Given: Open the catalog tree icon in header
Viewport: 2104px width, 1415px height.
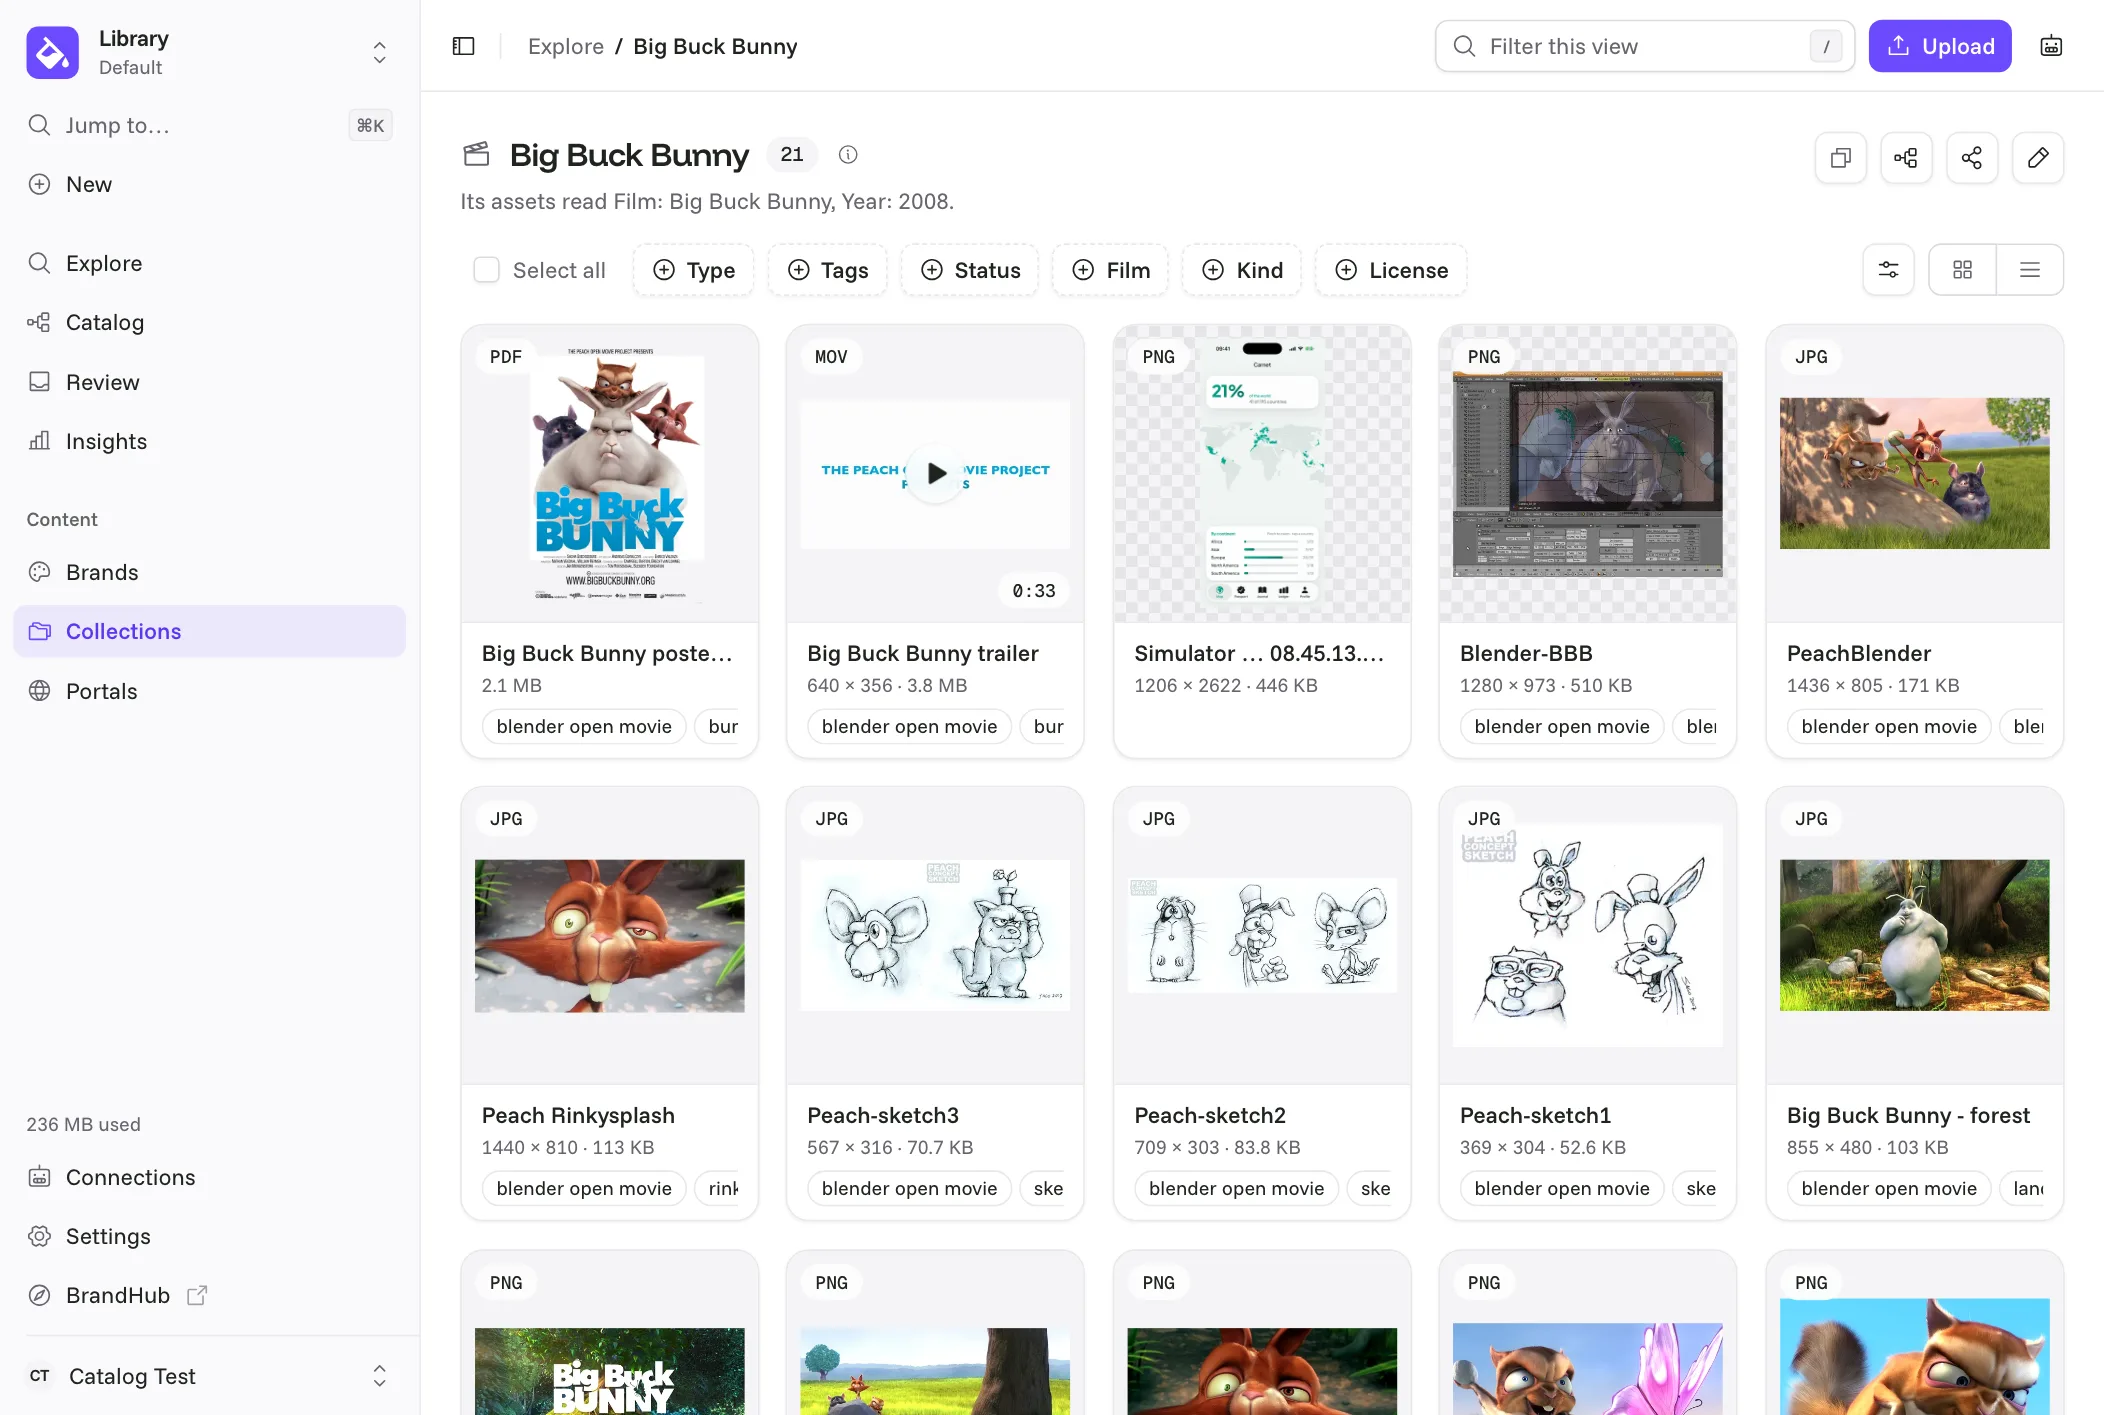Looking at the screenshot, I should (1906, 158).
